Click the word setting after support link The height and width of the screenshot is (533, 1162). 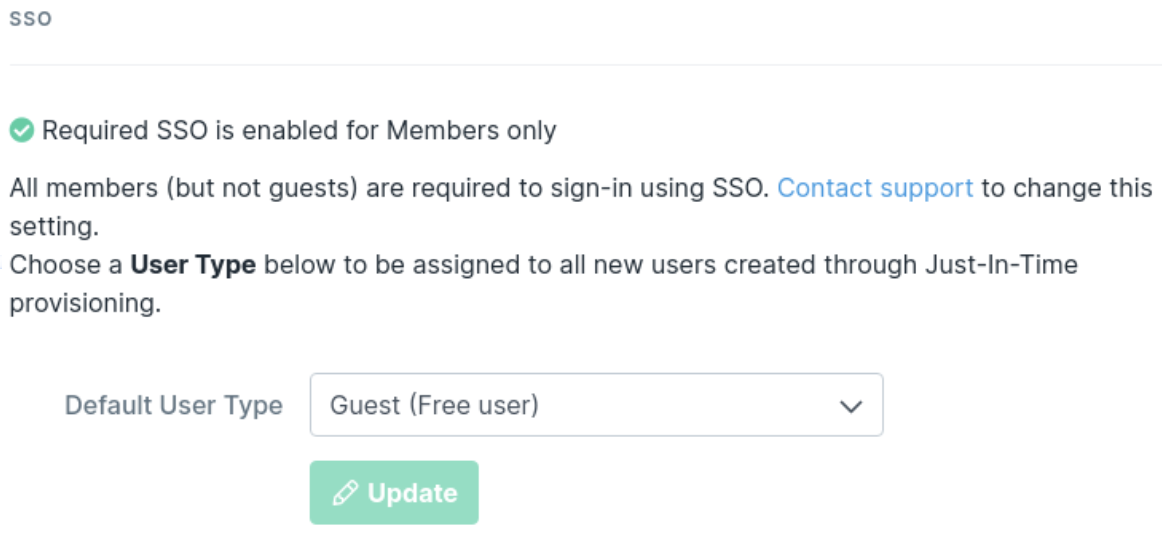click(53, 226)
